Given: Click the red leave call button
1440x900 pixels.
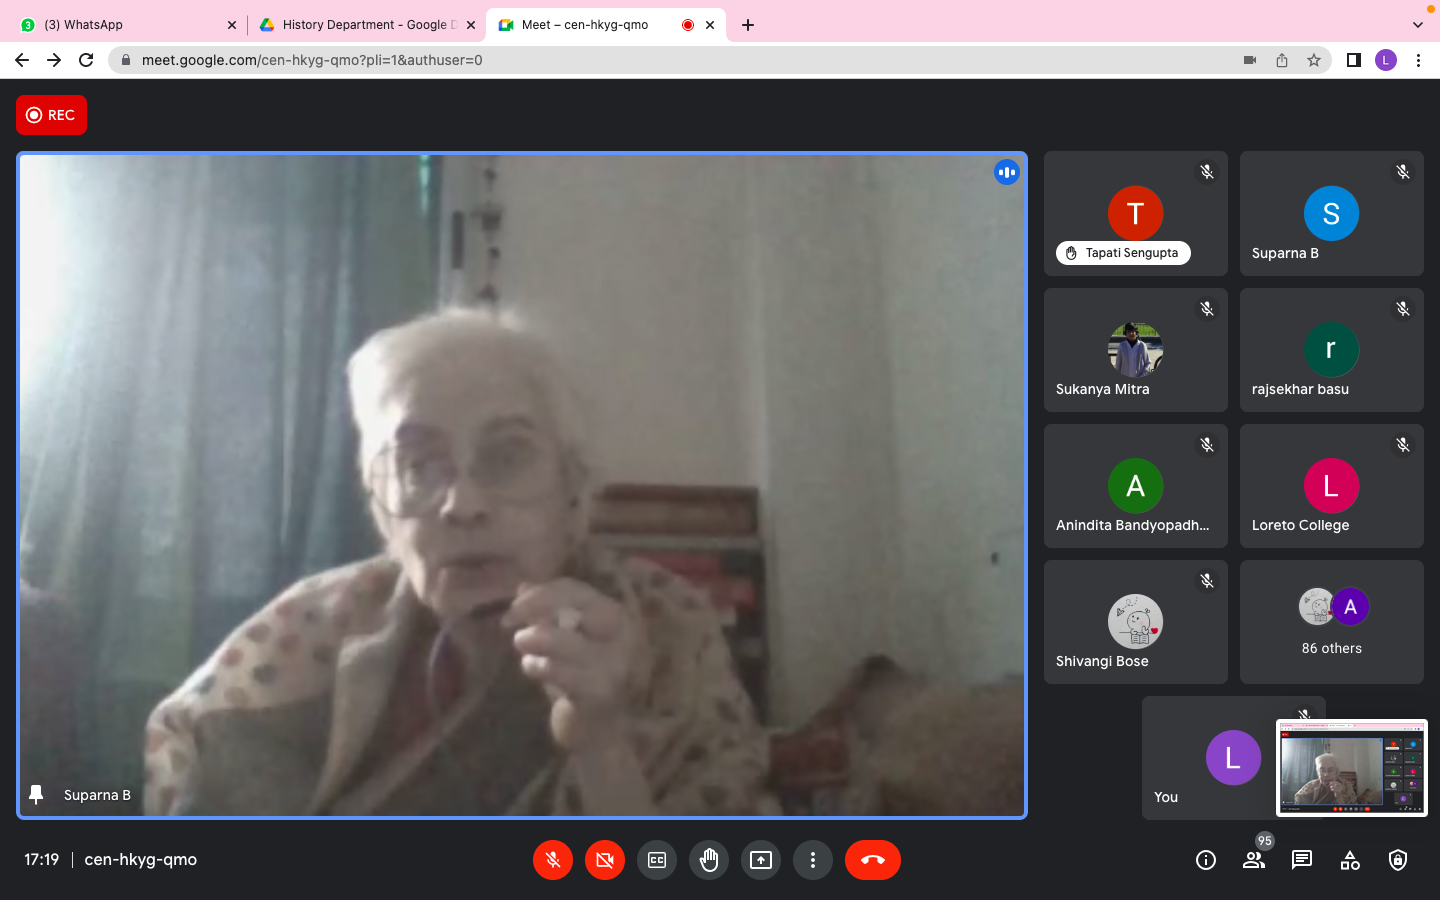Looking at the screenshot, I should (872, 860).
